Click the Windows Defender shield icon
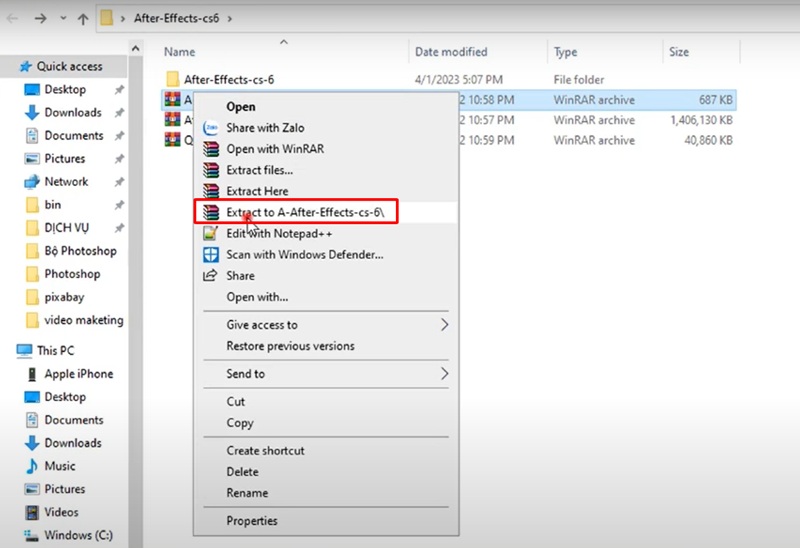Screen dimensions: 800x548 (211, 254)
